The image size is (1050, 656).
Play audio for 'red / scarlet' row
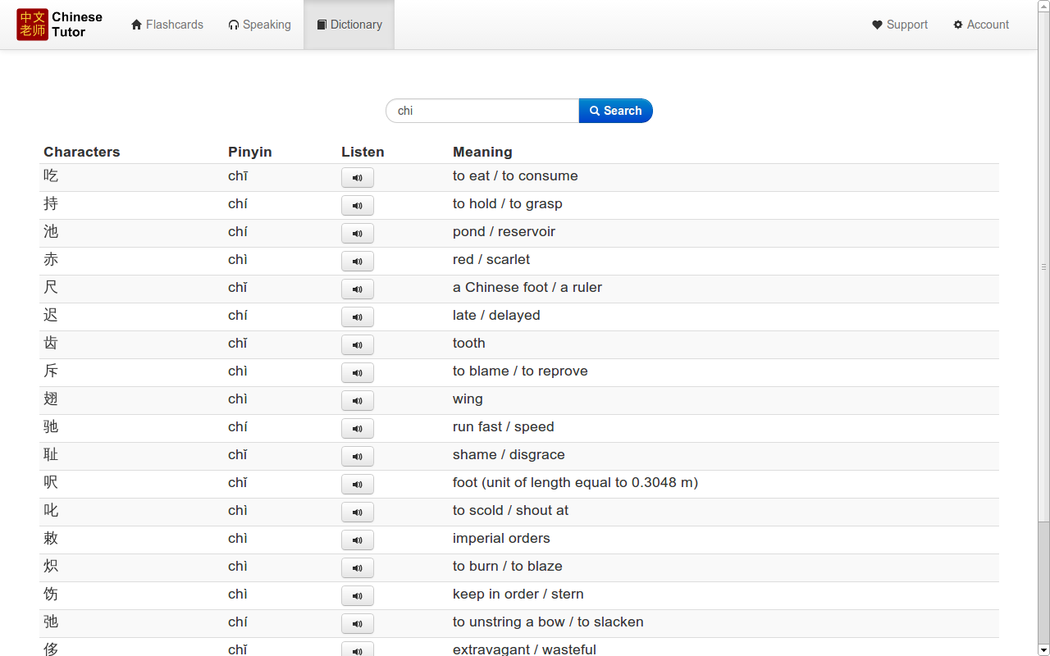point(357,261)
